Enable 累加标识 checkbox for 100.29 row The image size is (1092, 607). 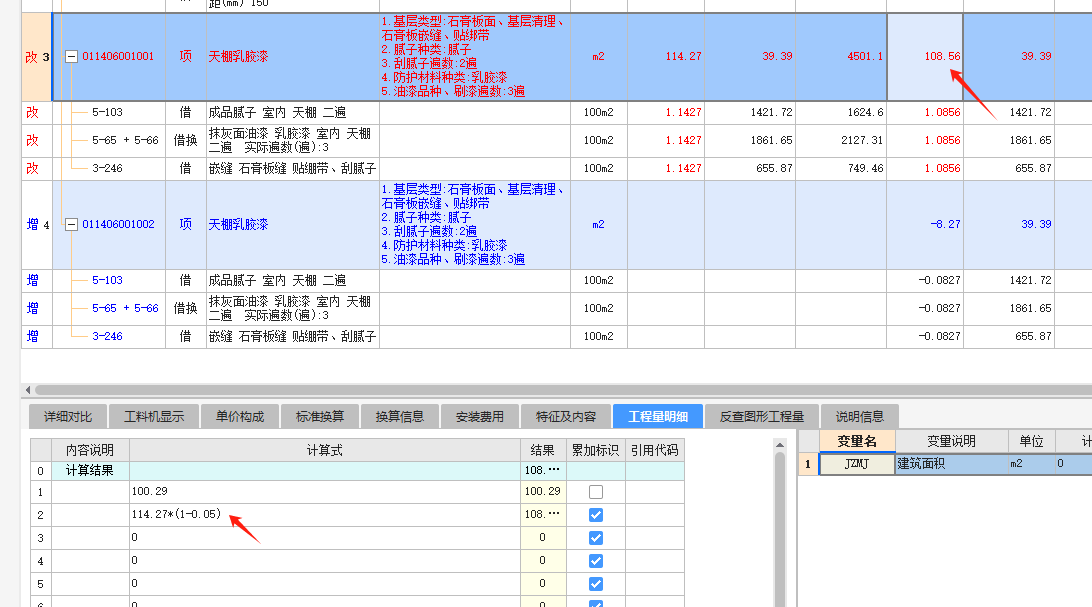pos(595,491)
